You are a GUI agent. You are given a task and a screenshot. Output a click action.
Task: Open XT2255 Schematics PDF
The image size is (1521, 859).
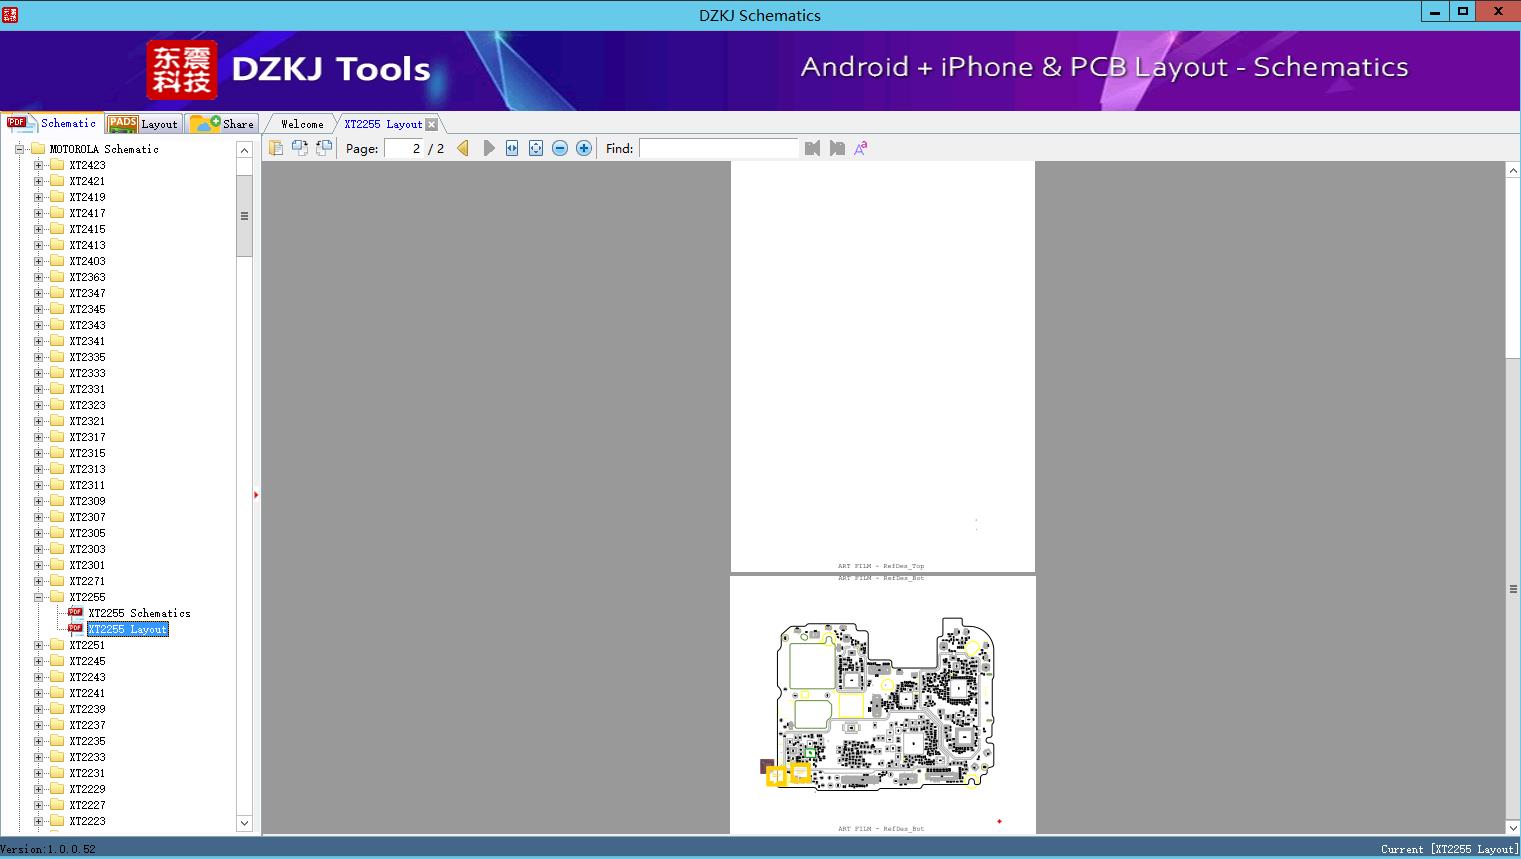tap(139, 613)
